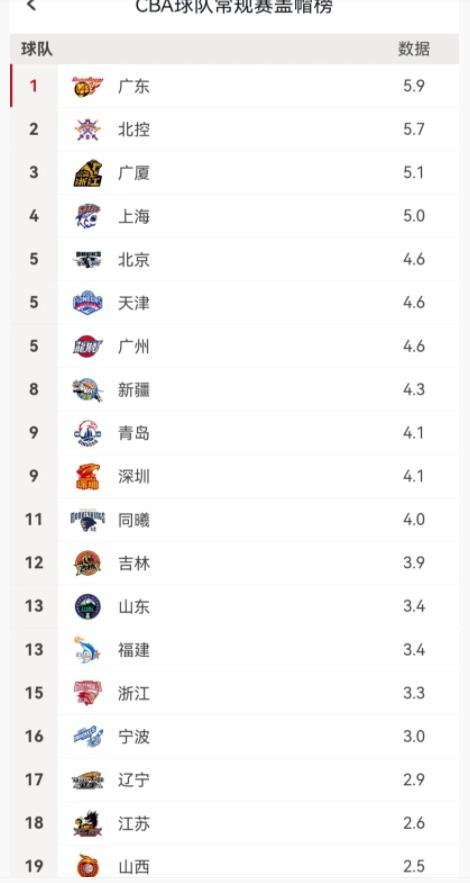The image size is (470, 883).
Task: Open the 北京 team row
Action: point(234,260)
